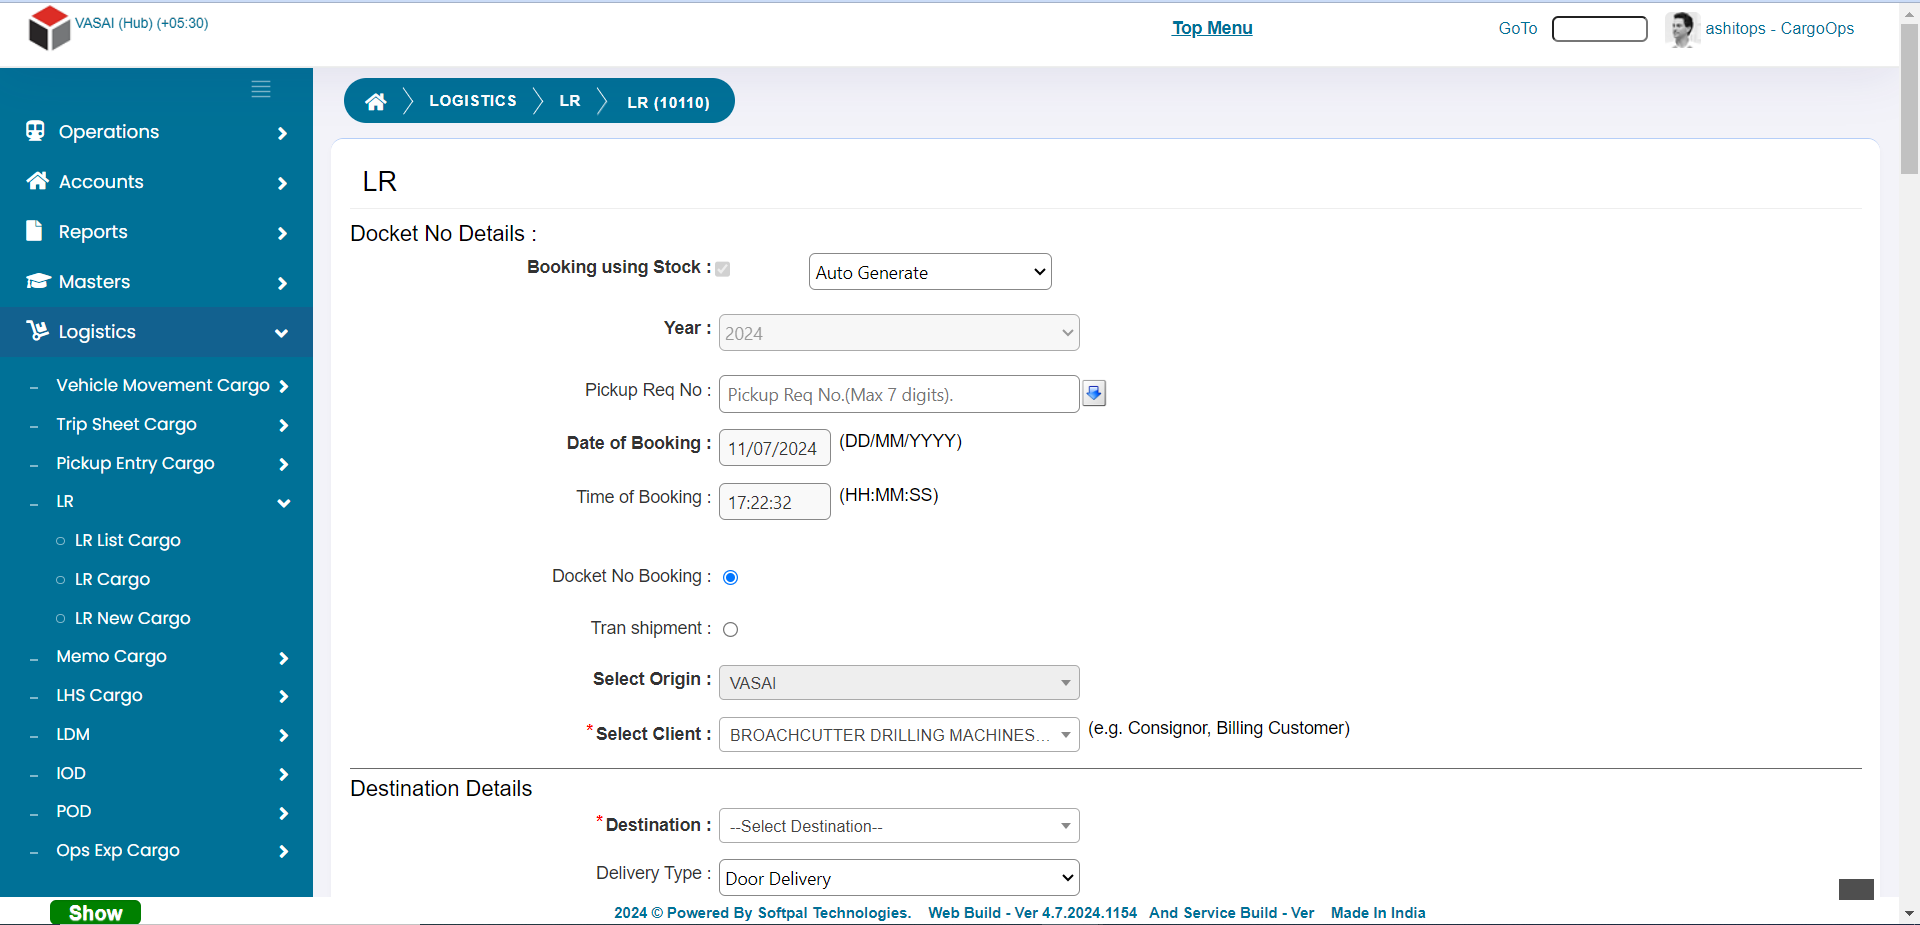Click the Masters graduation cap icon
Viewport: 1920px width, 925px height.
(x=38, y=281)
